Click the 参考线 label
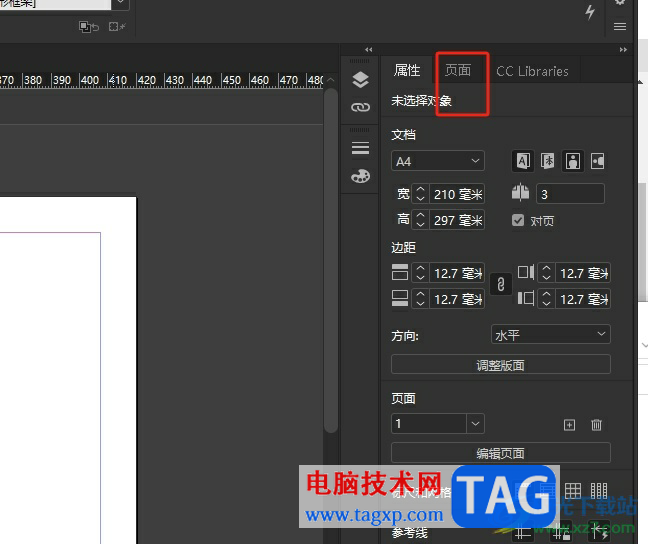Screen dimensions: 648x544 click(410, 533)
